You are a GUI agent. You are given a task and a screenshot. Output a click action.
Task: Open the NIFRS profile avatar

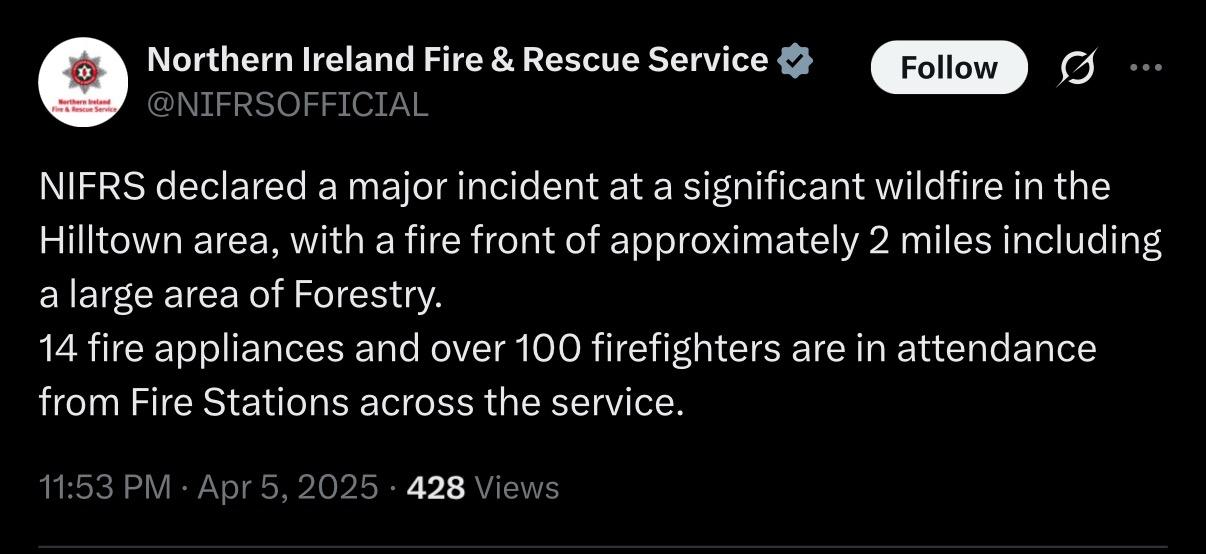[83, 84]
